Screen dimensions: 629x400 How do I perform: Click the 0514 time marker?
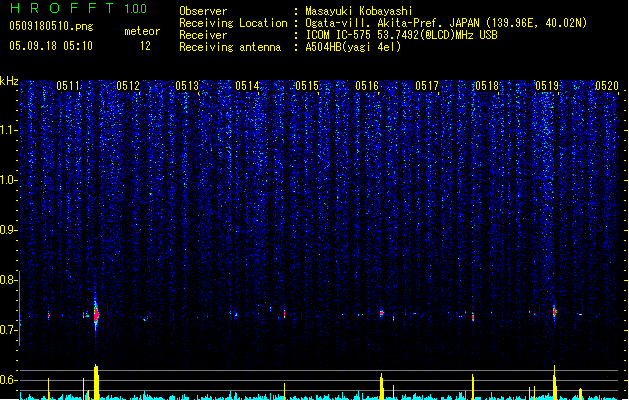click(x=247, y=86)
